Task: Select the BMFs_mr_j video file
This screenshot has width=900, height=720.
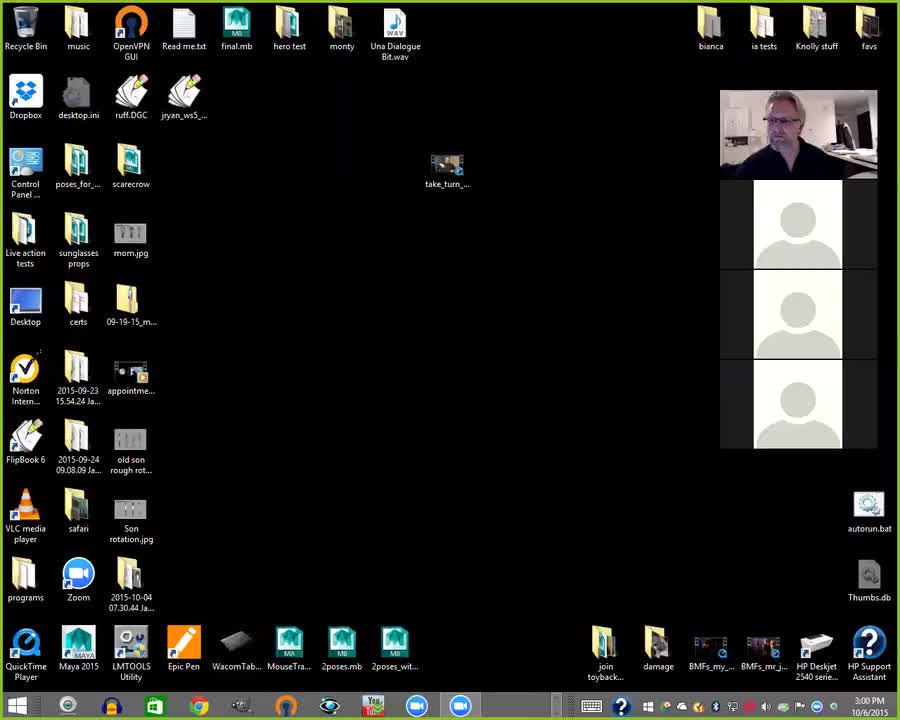Action: point(763,653)
